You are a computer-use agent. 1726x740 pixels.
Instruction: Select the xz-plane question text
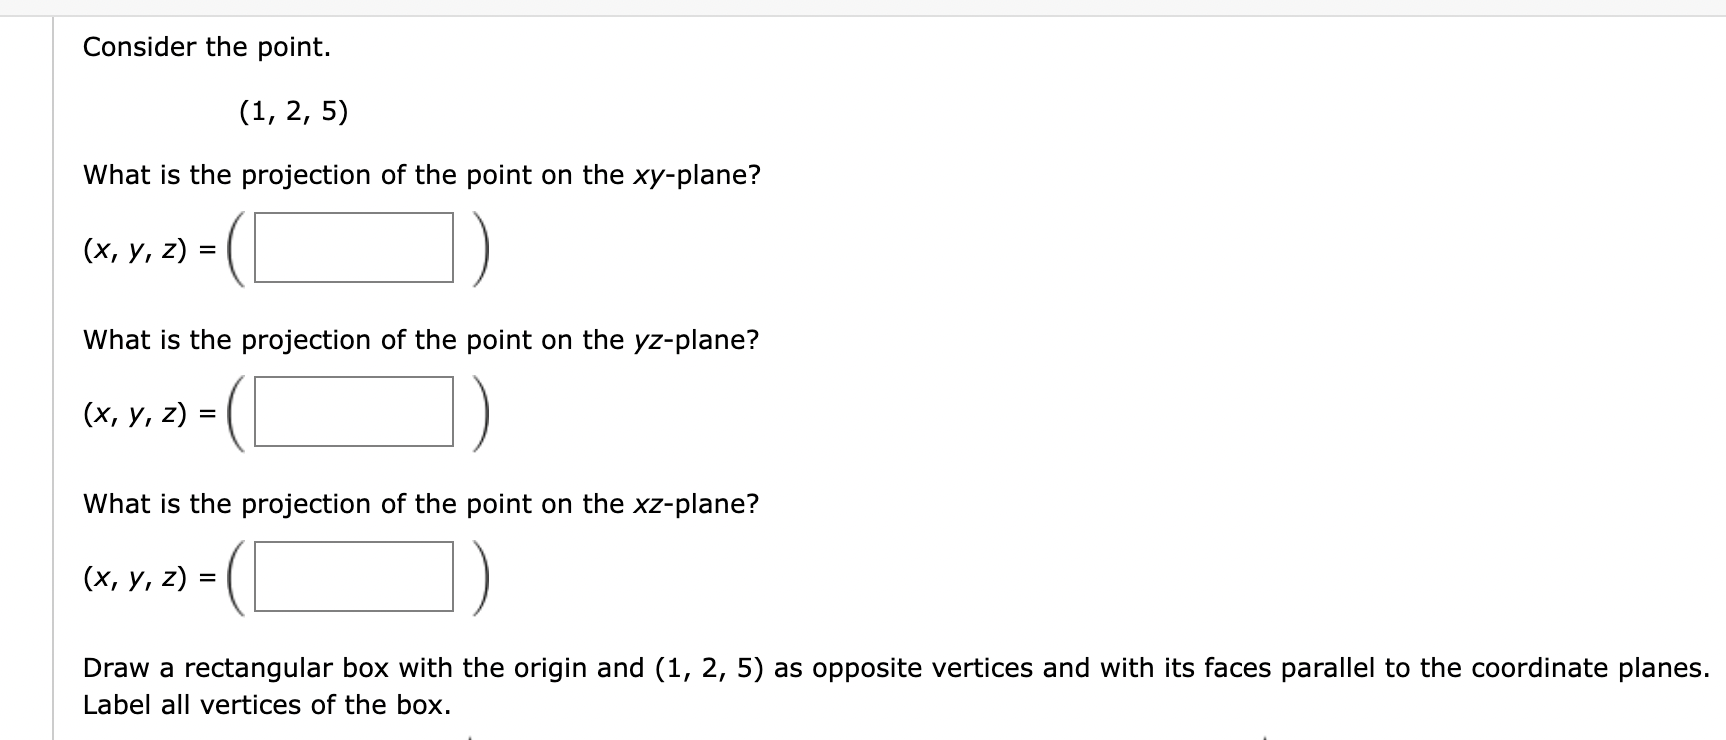point(420,504)
